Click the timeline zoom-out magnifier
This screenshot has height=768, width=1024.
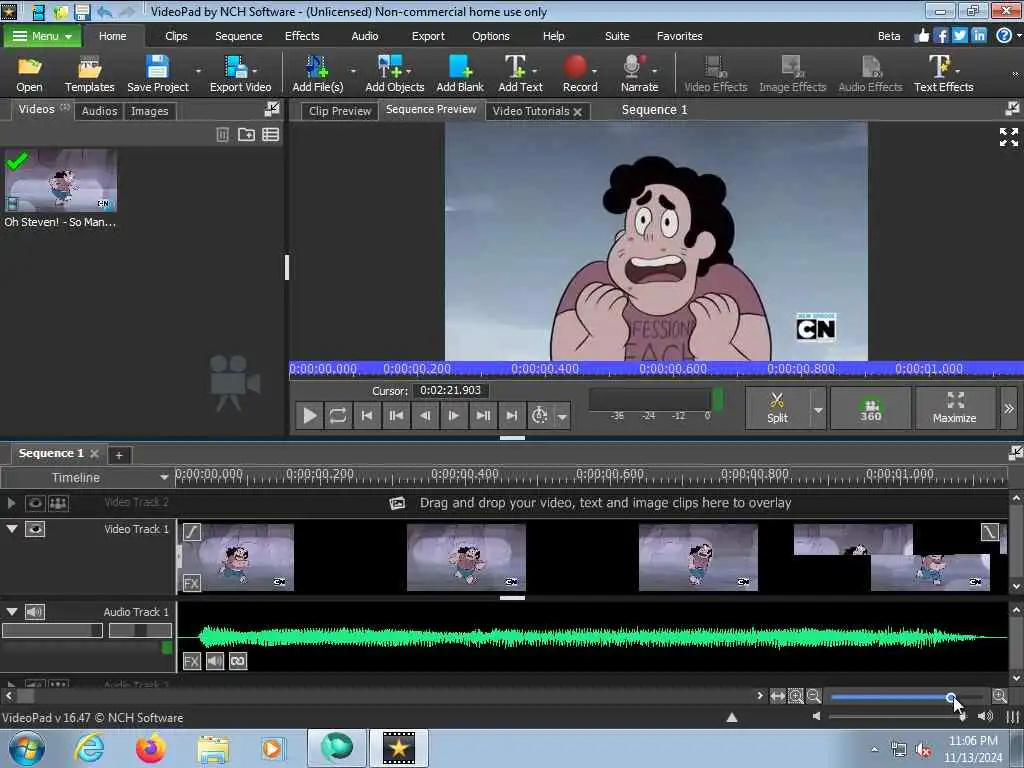(813, 696)
